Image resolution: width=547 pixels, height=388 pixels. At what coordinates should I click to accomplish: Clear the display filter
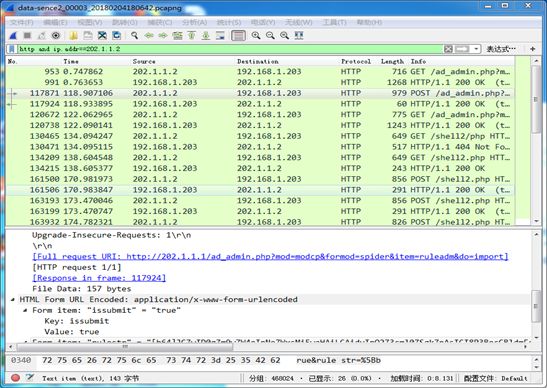pyautogui.click(x=449, y=49)
